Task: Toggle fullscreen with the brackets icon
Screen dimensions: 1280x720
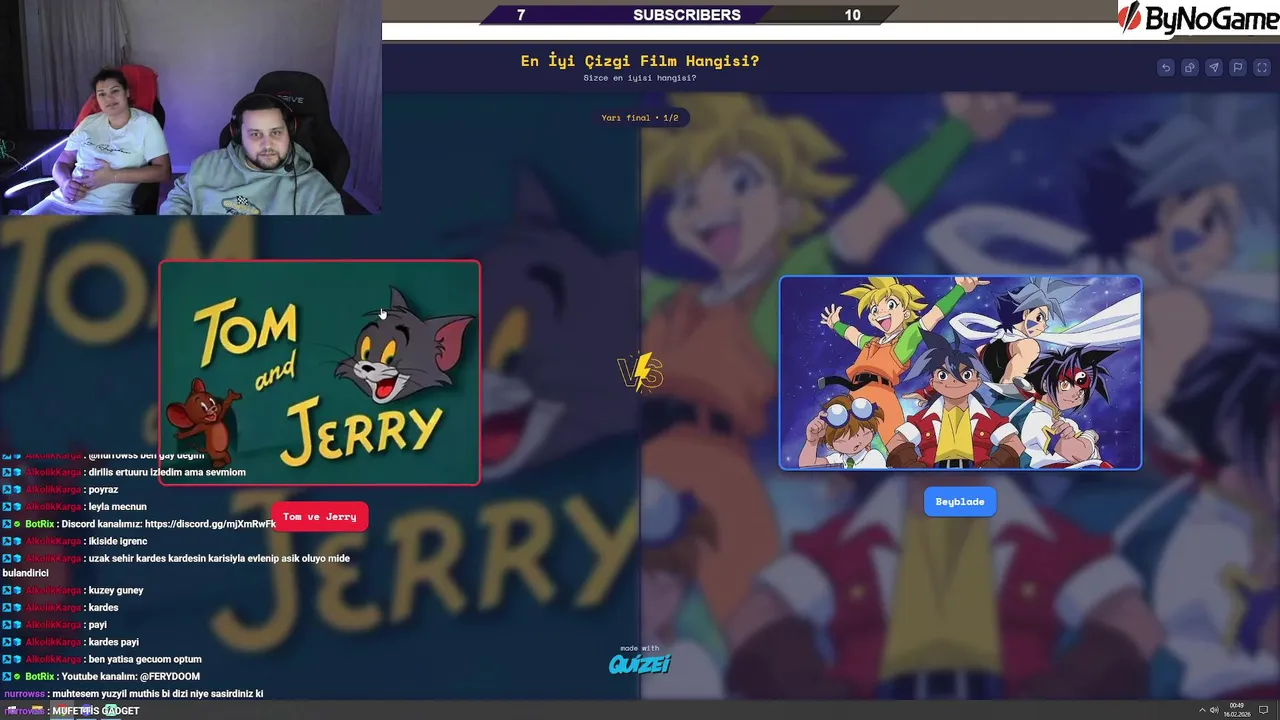Action: click(x=1262, y=68)
